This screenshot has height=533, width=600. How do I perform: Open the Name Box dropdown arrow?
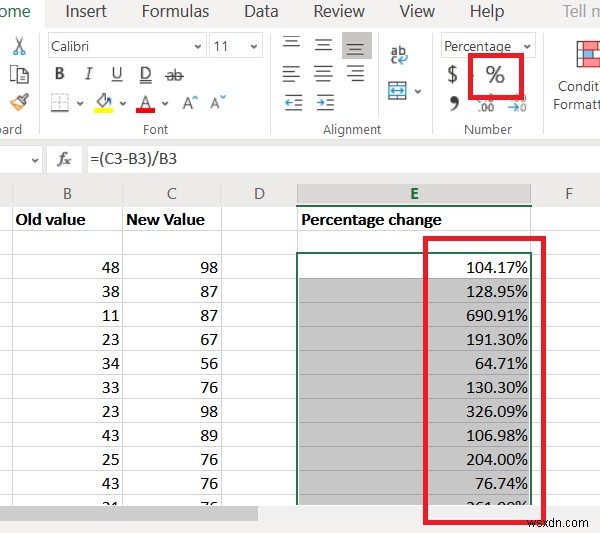point(35,160)
